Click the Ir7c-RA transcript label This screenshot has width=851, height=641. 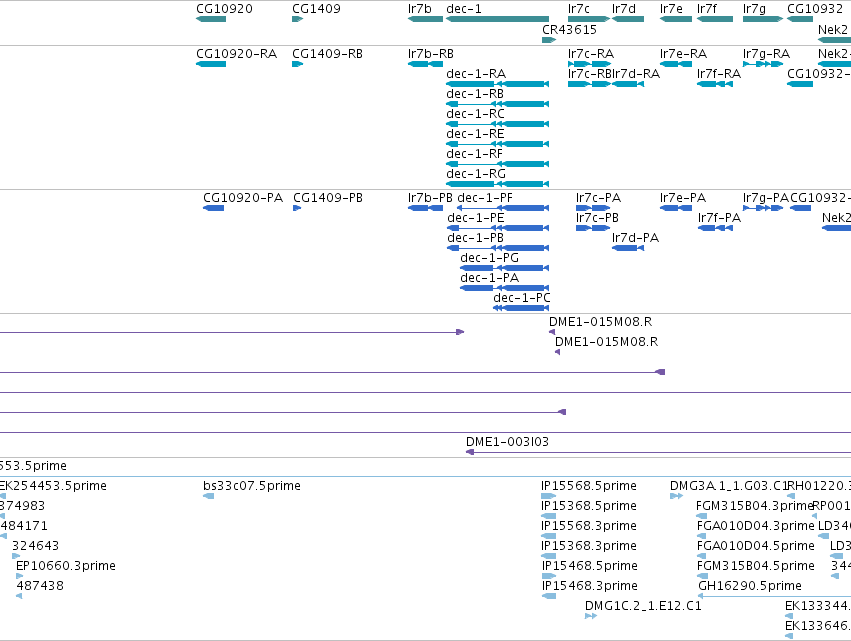(x=590, y=54)
